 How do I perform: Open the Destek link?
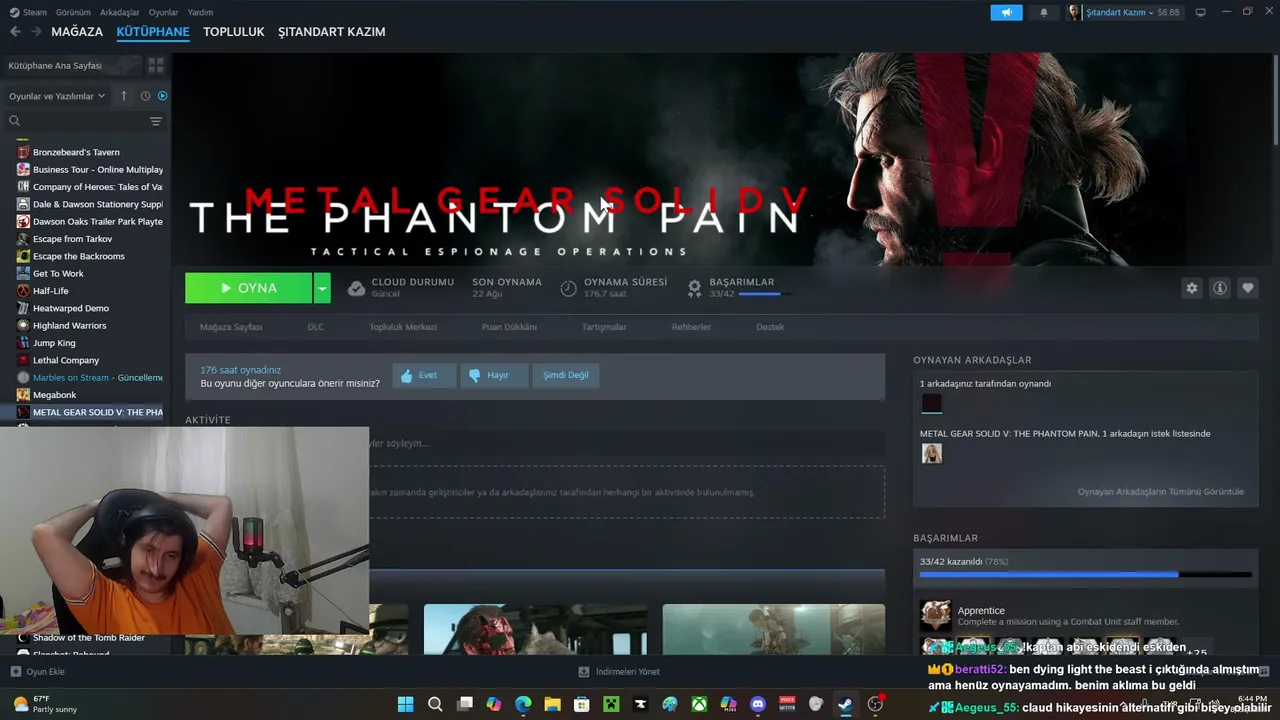click(770, 327)
